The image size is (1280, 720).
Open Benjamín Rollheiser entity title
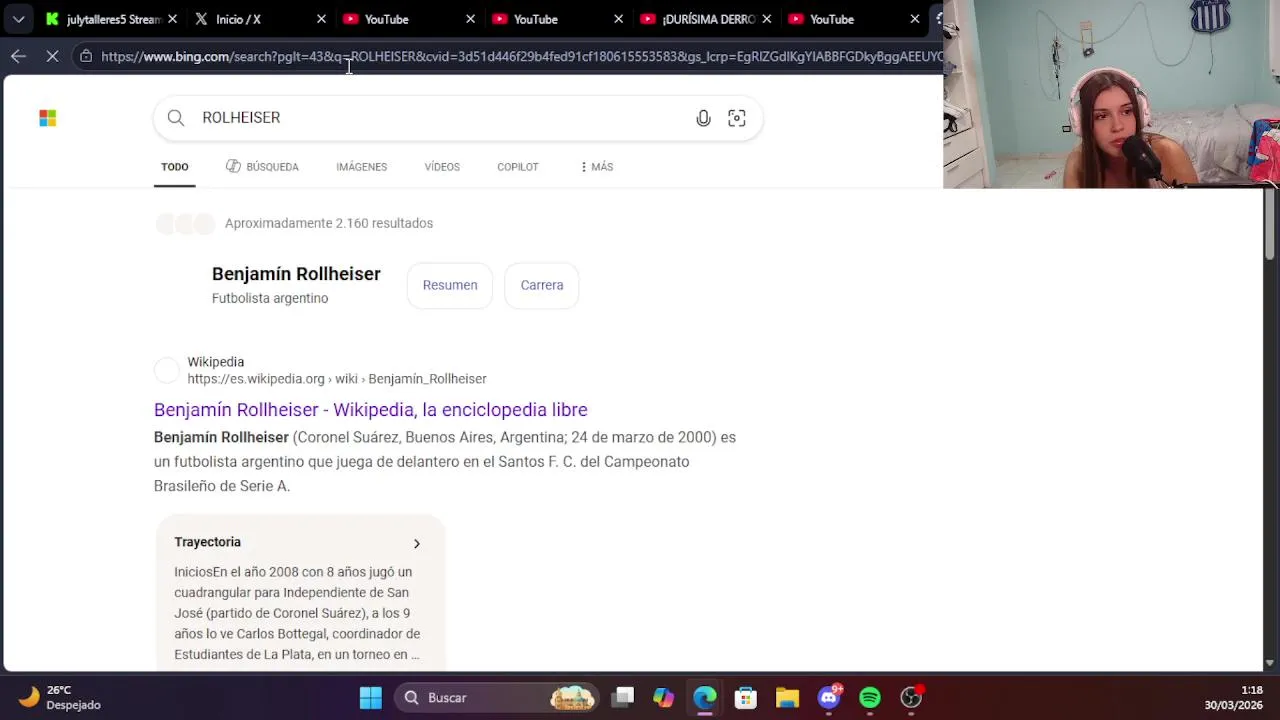[x=296, y=274]
